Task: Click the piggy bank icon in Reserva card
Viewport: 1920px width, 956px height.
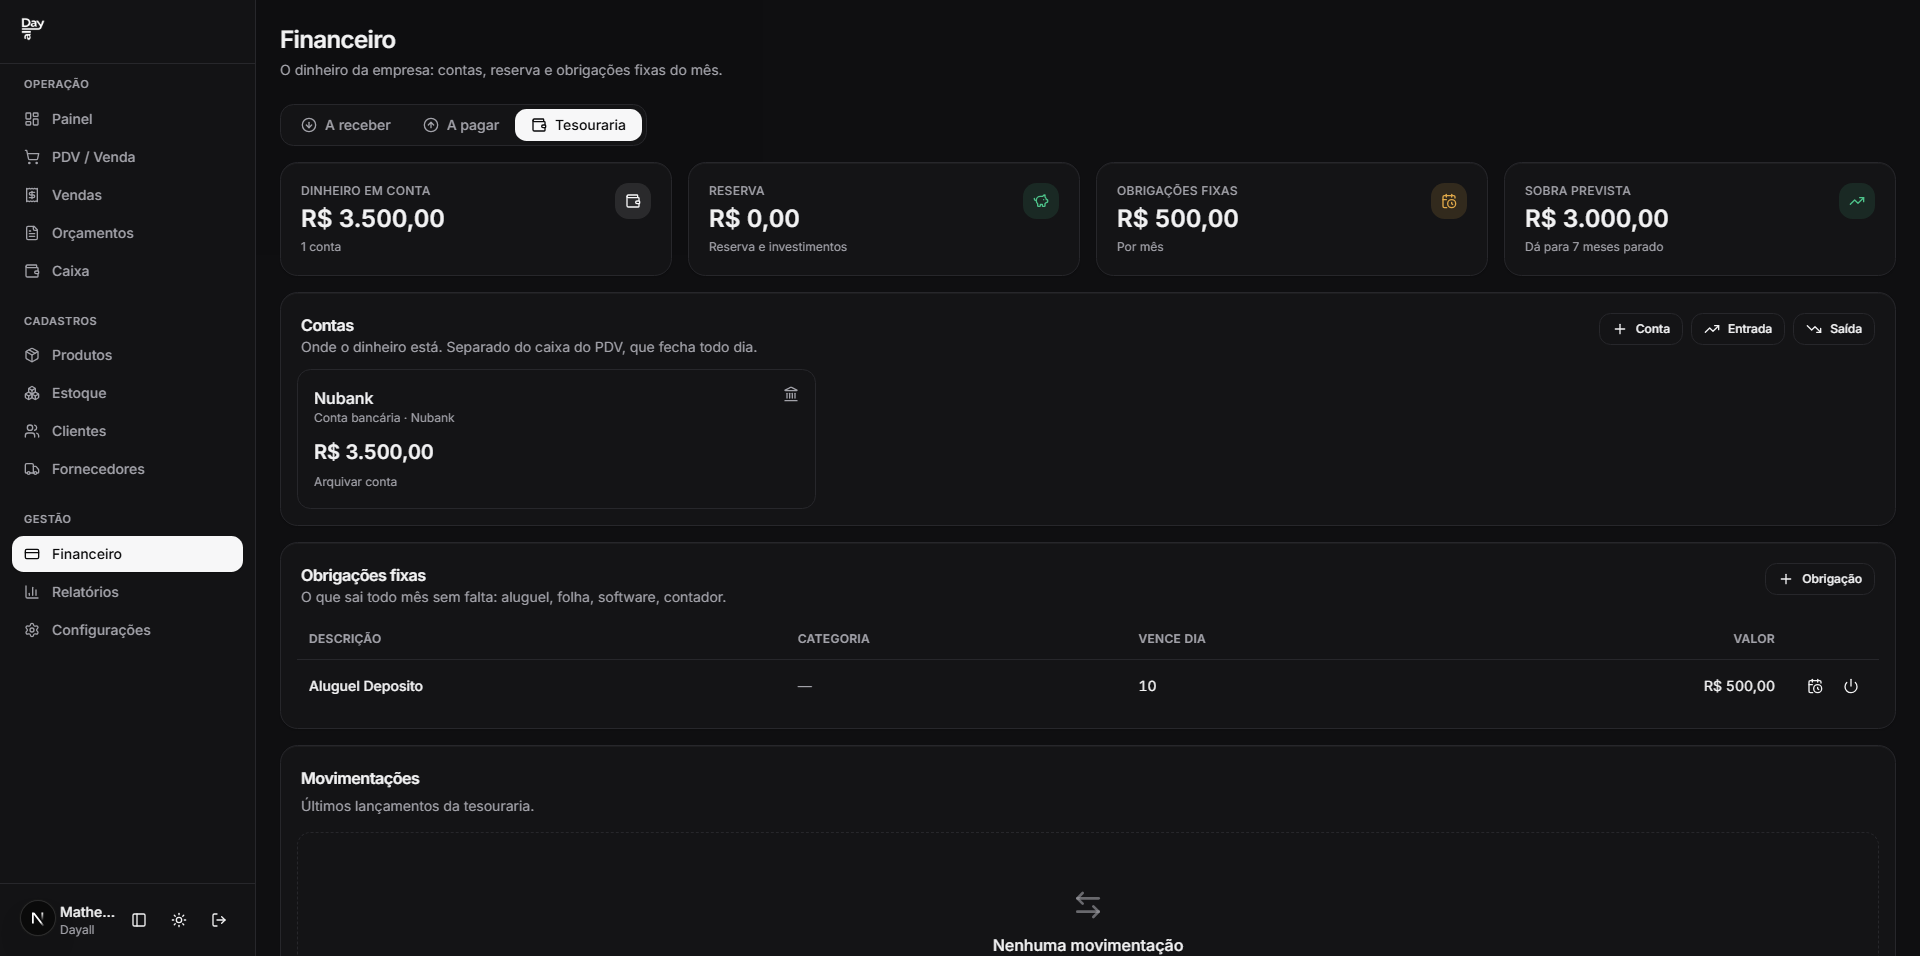Action: (1041, 201)
